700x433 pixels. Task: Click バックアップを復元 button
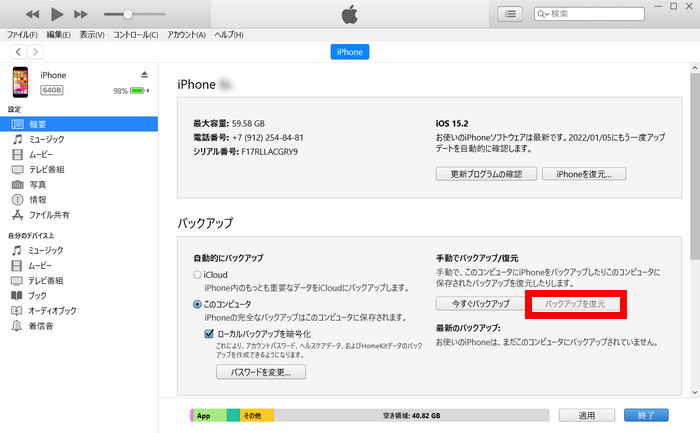pos(575,304)
